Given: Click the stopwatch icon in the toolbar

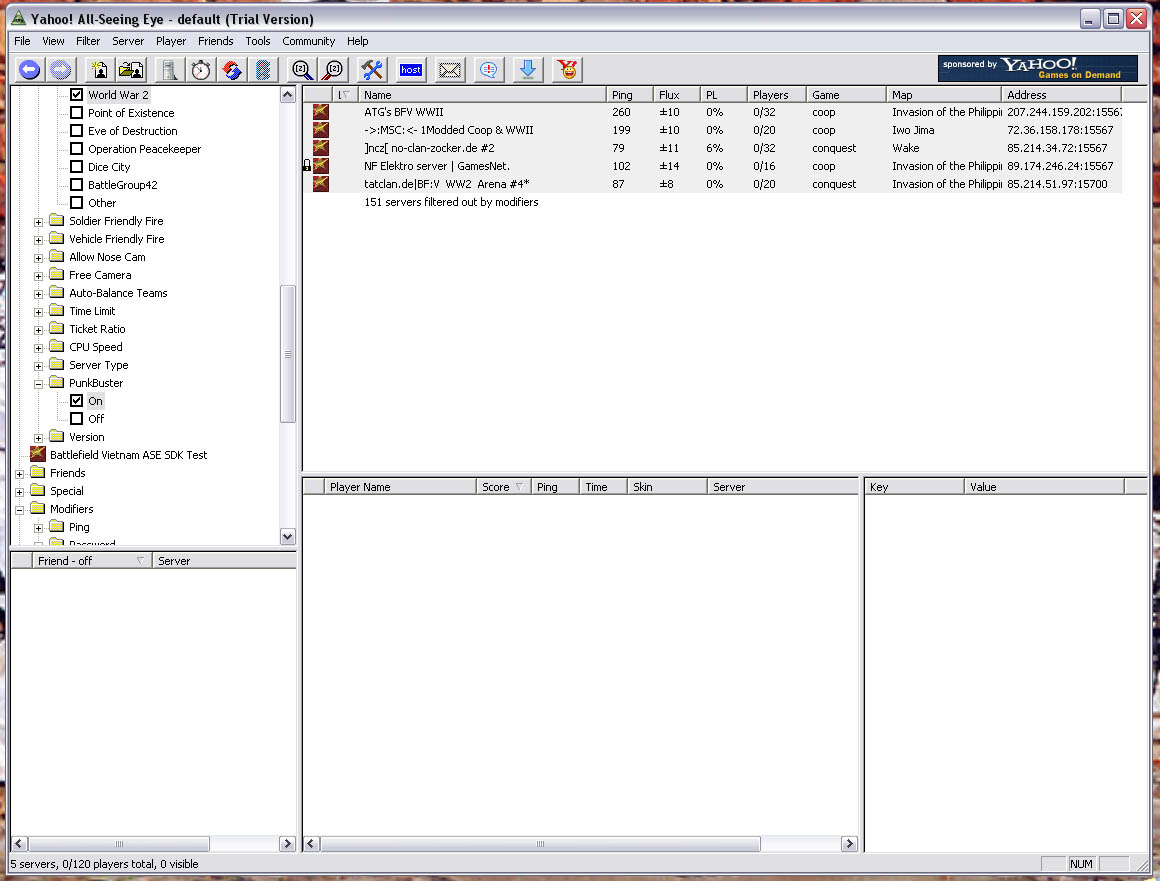Looking at the screenshot, I should (201, 69).
